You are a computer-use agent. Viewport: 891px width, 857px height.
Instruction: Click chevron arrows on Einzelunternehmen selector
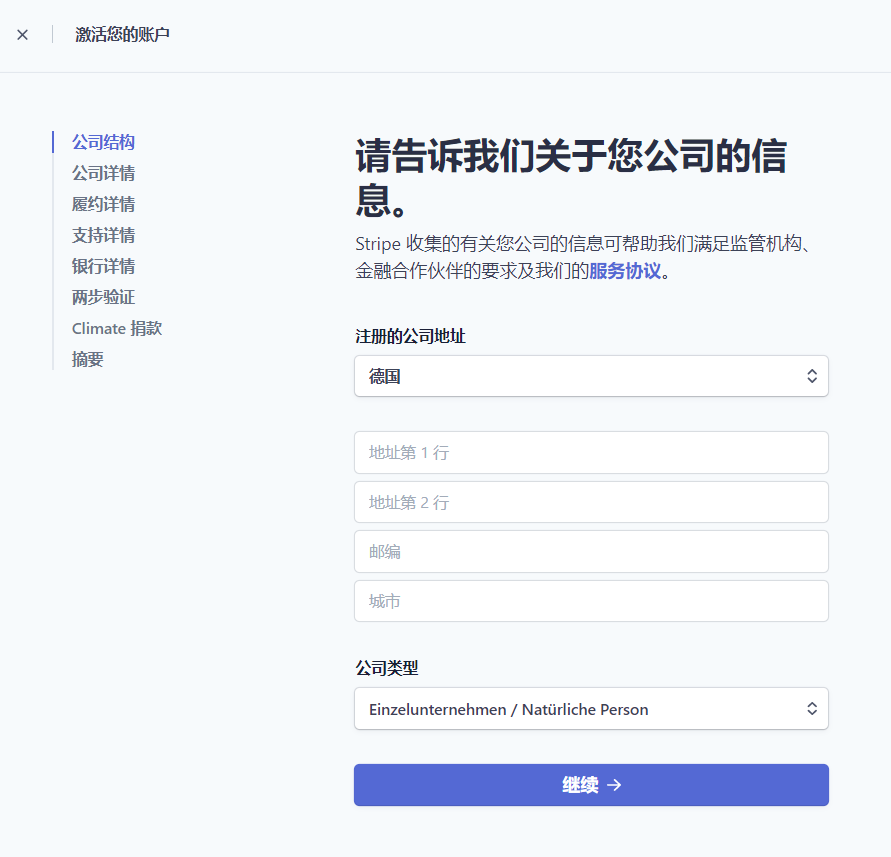click(x=812, y=709)
